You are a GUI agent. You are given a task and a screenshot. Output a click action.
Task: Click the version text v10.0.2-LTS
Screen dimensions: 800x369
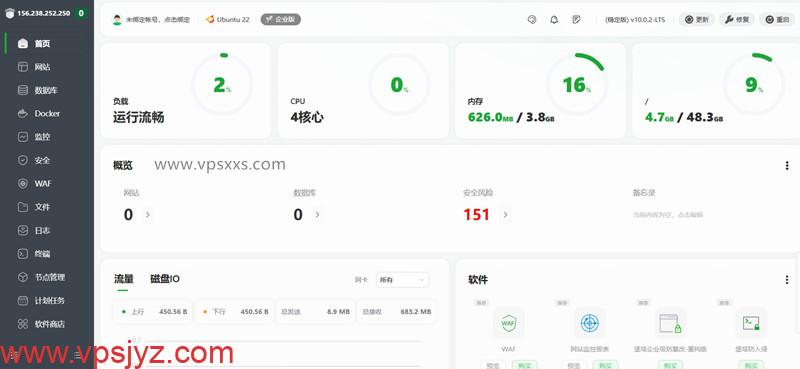pyautogui.click(x=635, y=19)
